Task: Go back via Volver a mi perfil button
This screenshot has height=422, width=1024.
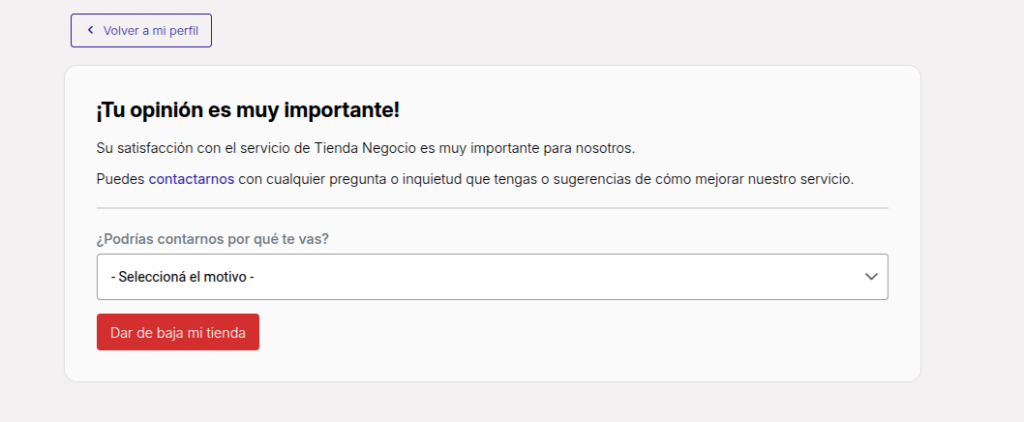Action: click(141, 31)
